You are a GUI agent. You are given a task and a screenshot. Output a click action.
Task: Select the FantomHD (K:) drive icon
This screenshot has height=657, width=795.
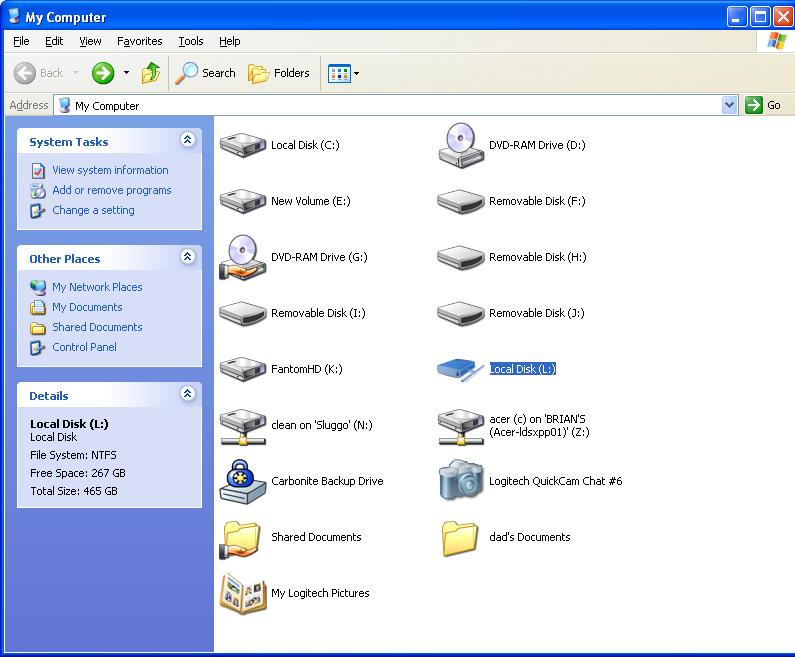242,369
